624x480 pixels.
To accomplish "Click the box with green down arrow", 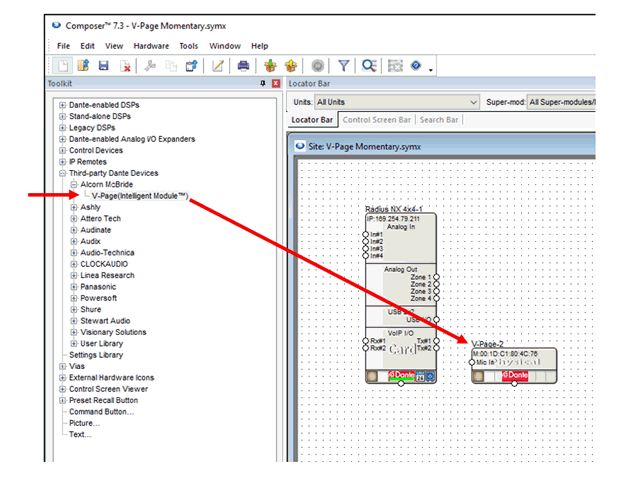I will 270,66.
